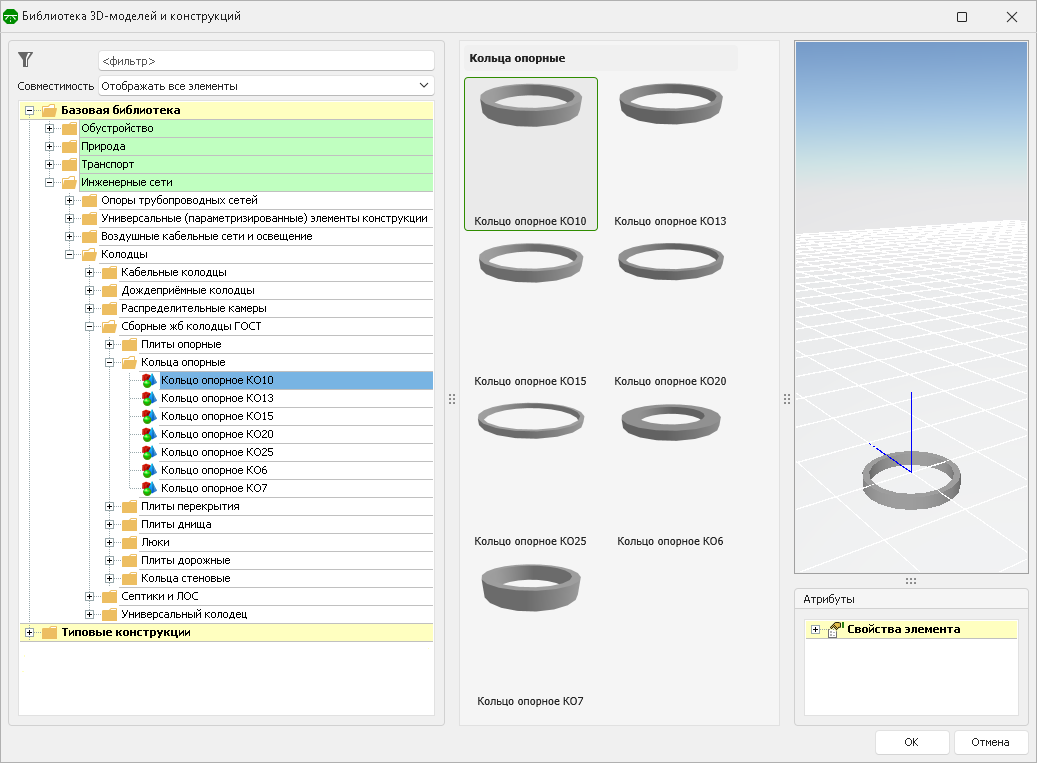The image size is (1037, 763).
Task: Click the КО13 3D-model icon in tree
Action: pos(149,398)
